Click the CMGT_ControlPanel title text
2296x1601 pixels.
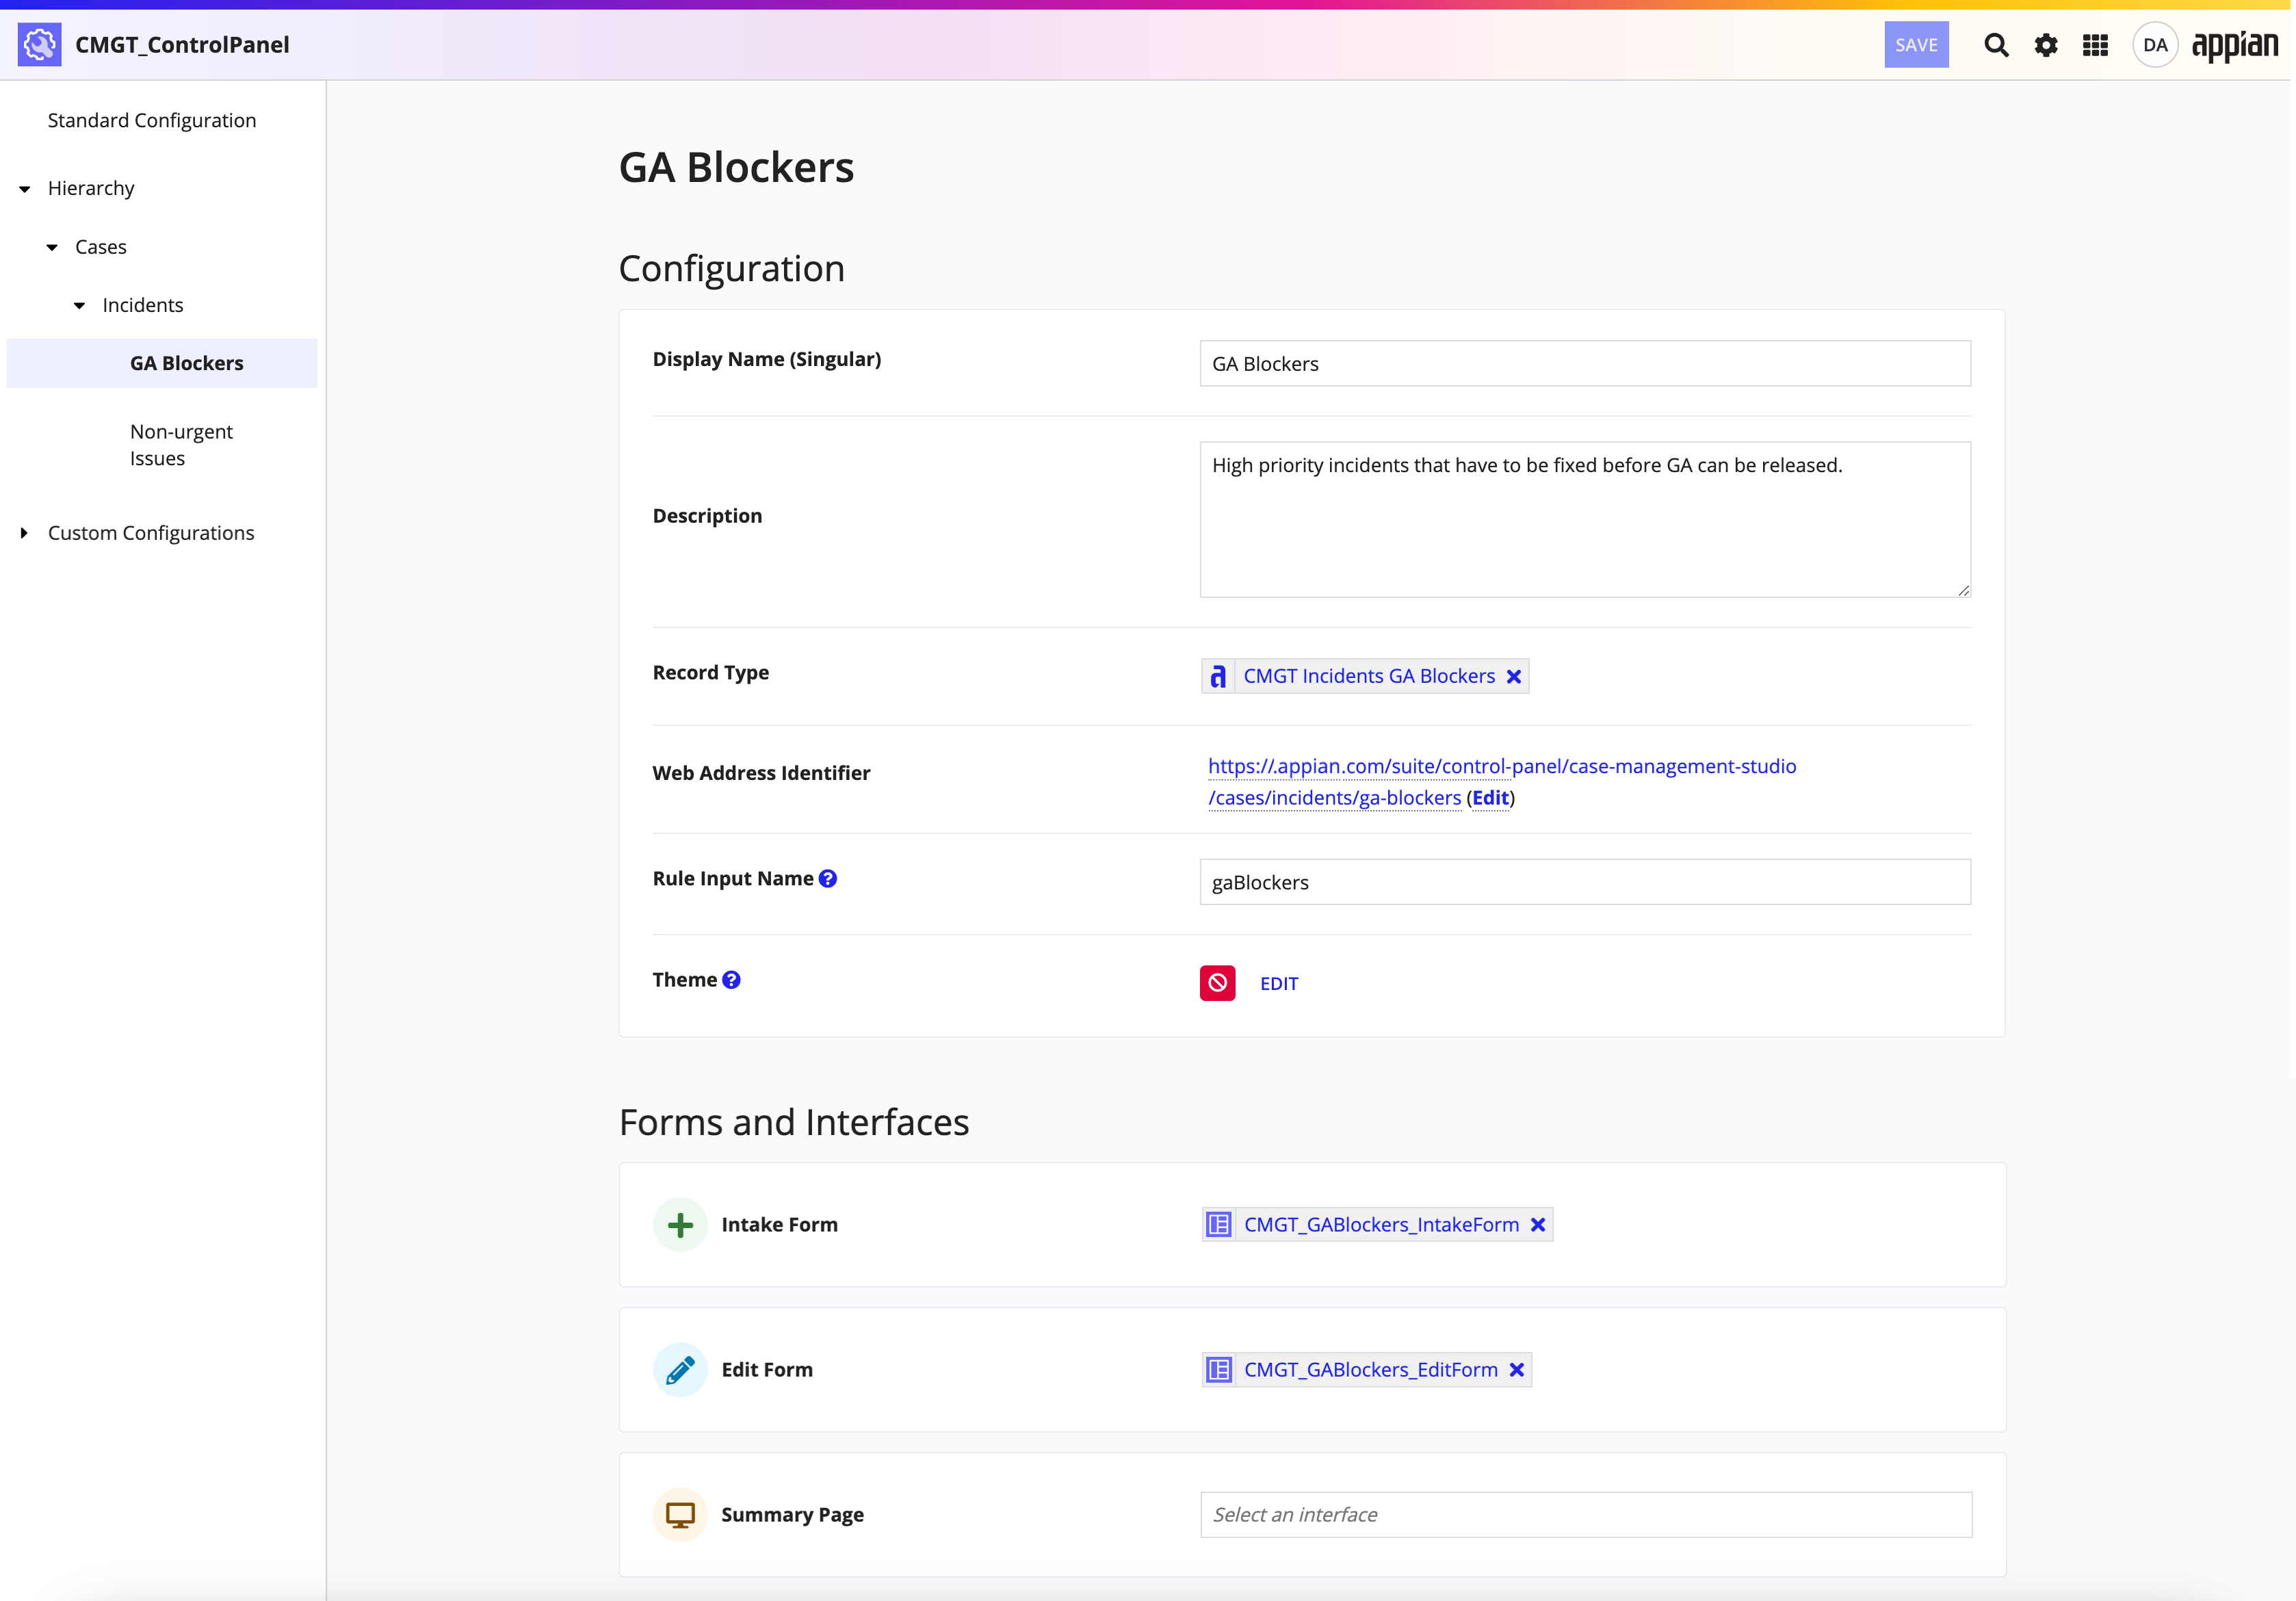coord(182,45)
